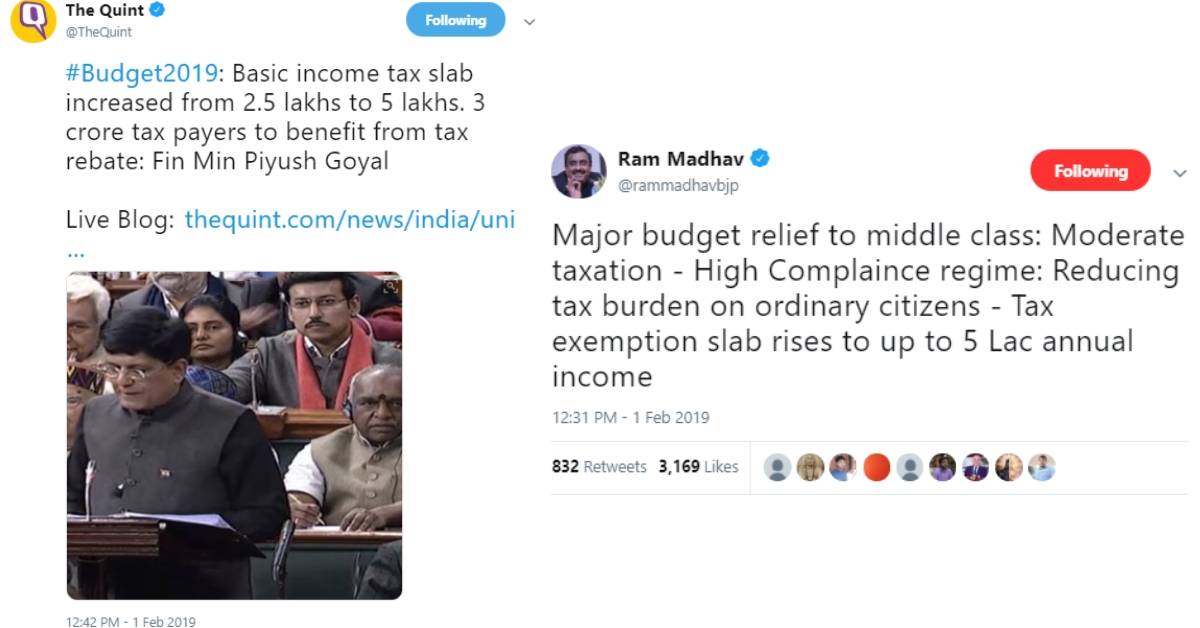Open the parliament photo in The Quint tweet
The image size is (1200, 628).
[x=234, y=436]
